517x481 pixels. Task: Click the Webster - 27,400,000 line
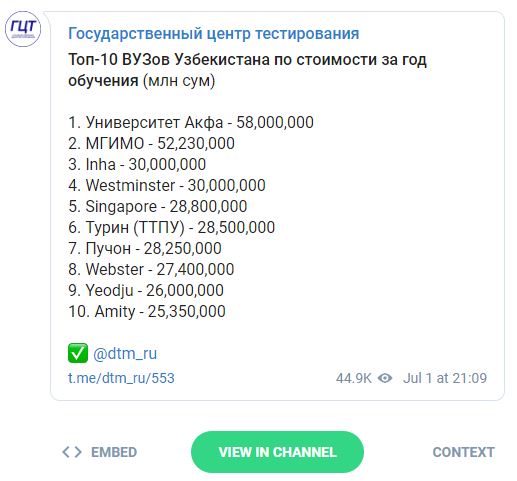[151, 269]
